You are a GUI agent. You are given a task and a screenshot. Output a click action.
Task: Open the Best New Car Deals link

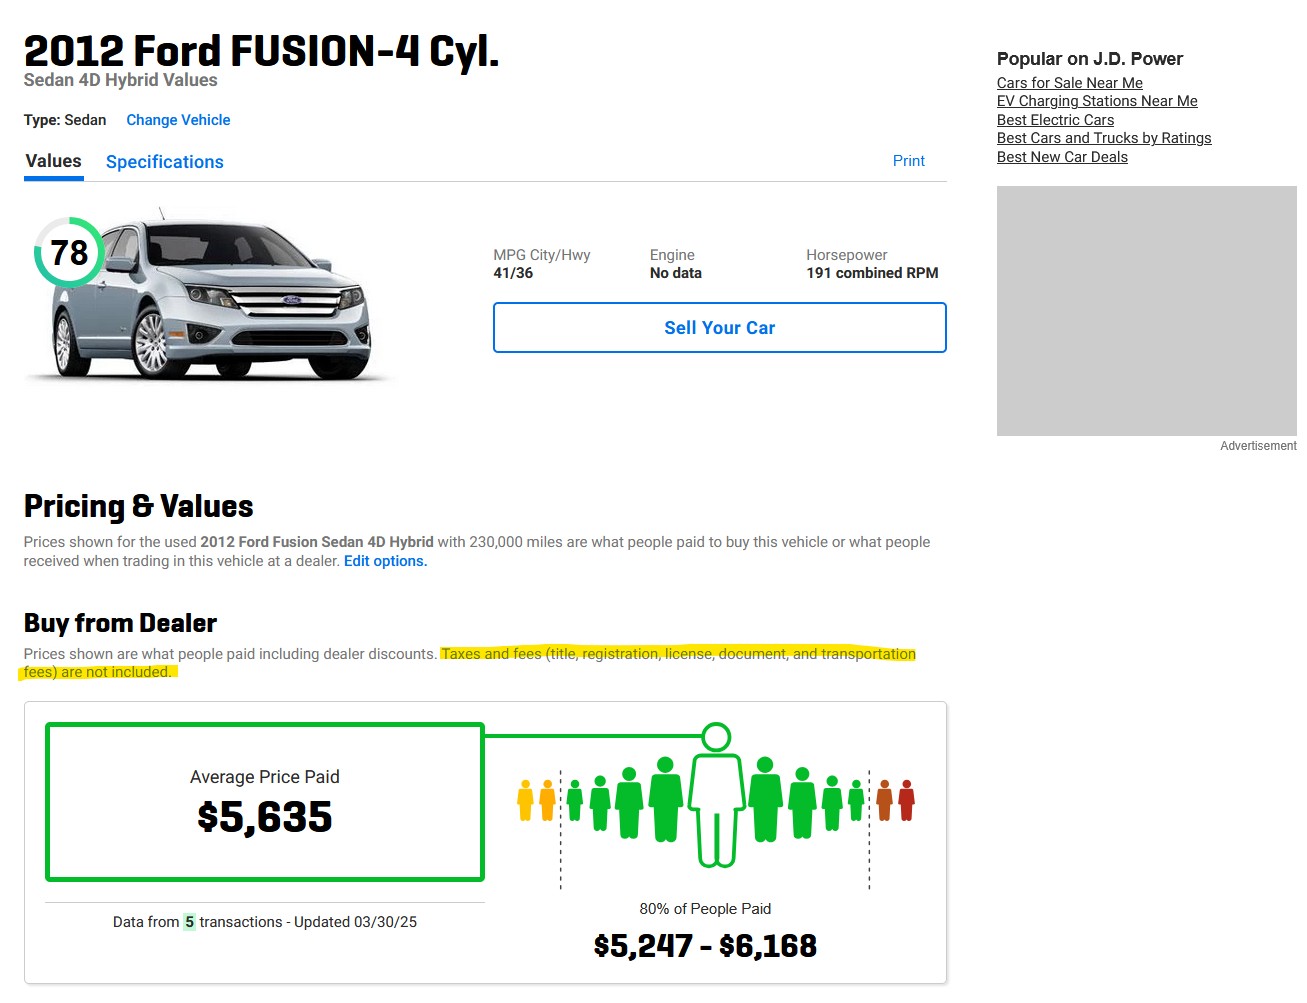[1062, 157]
